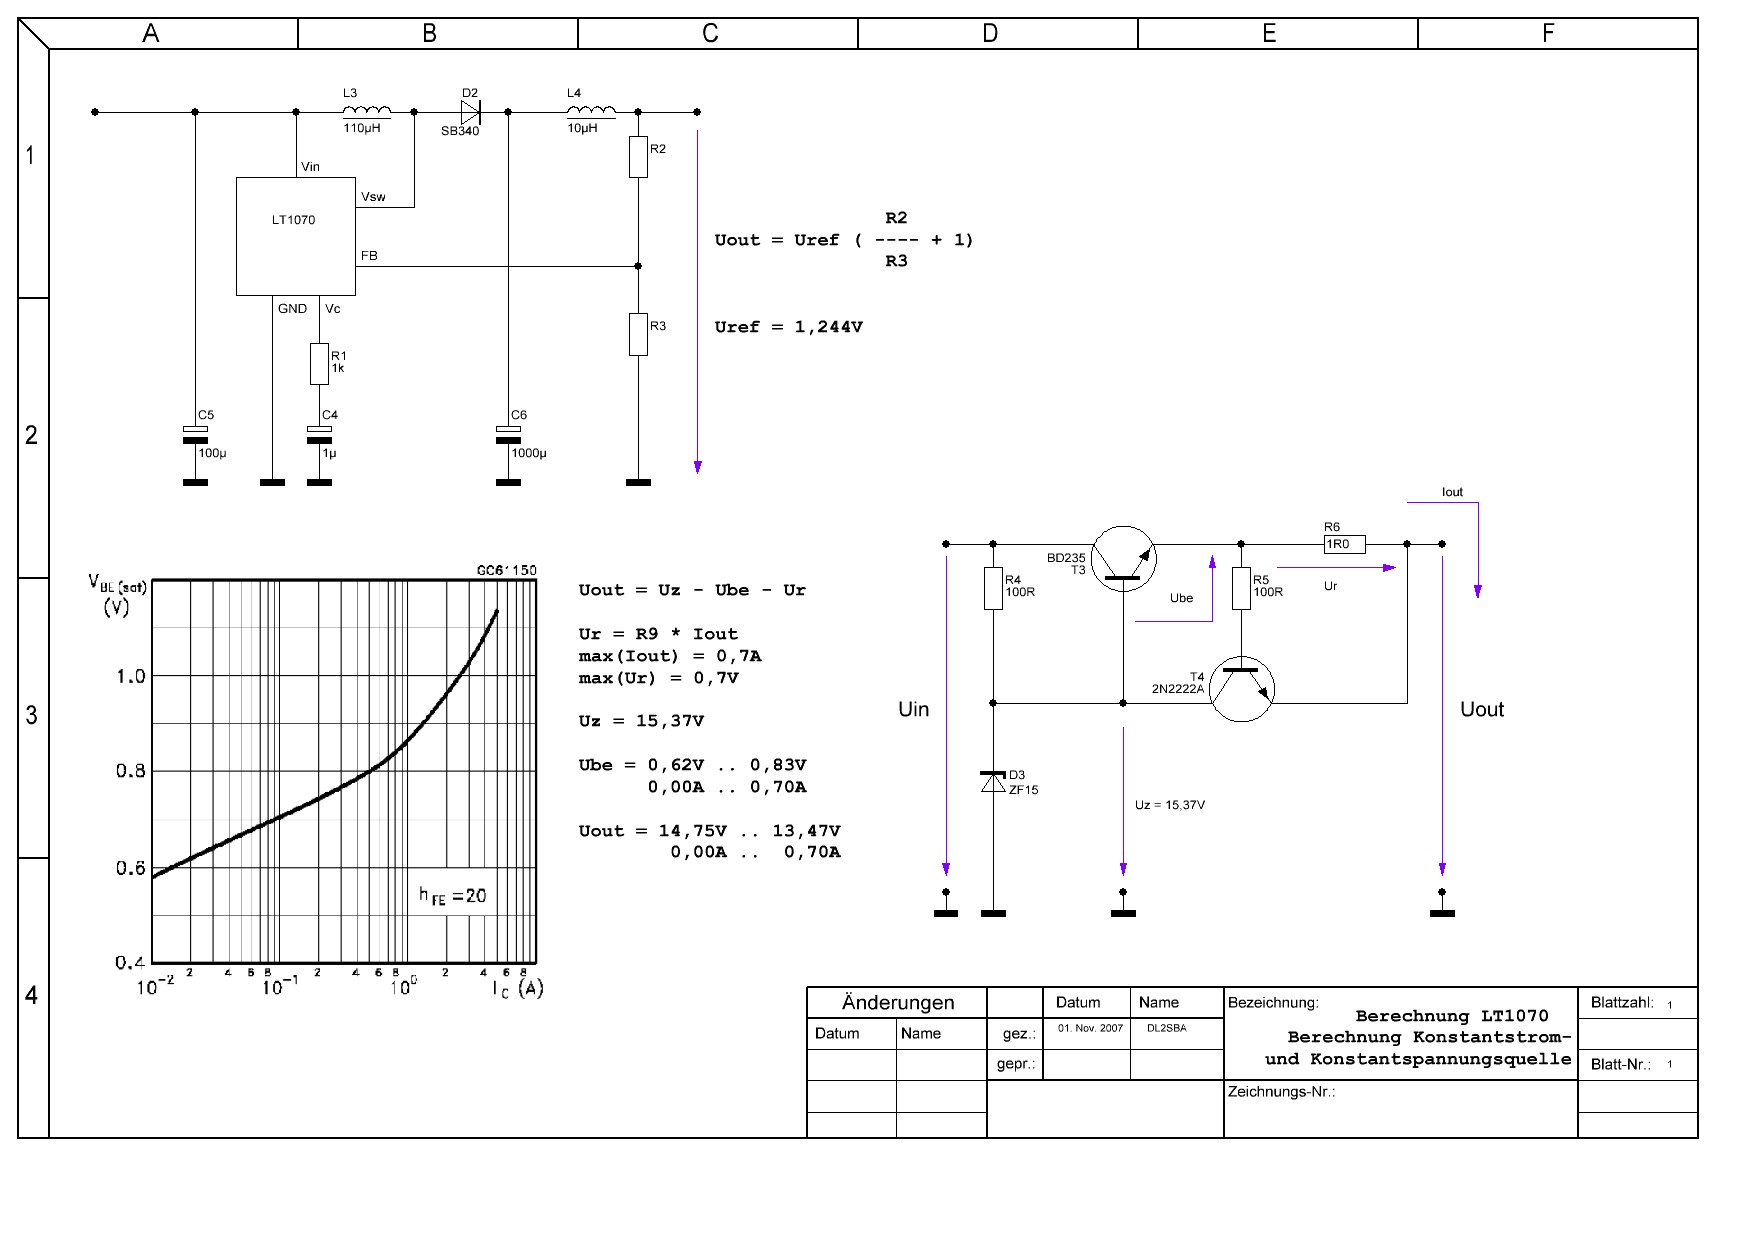The image size is (1754, 1240).
Task: Click ground symbol below resistor R3
Action: 638,482
